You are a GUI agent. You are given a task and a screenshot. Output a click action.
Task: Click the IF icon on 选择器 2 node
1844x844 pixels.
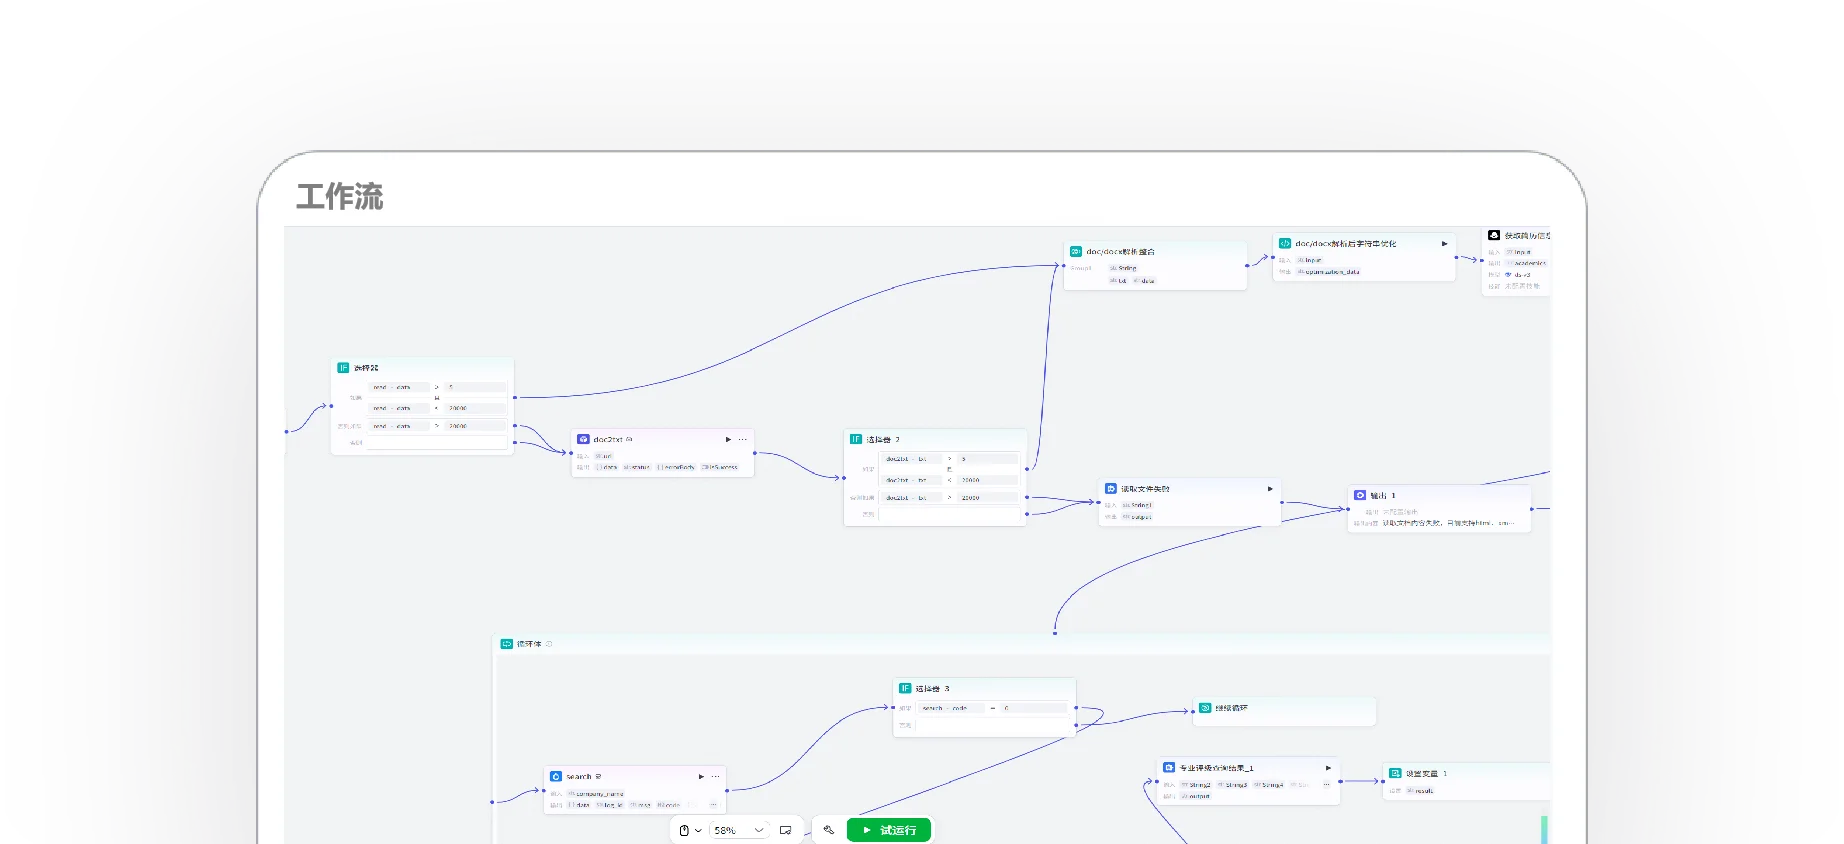[x=856, y=439]
